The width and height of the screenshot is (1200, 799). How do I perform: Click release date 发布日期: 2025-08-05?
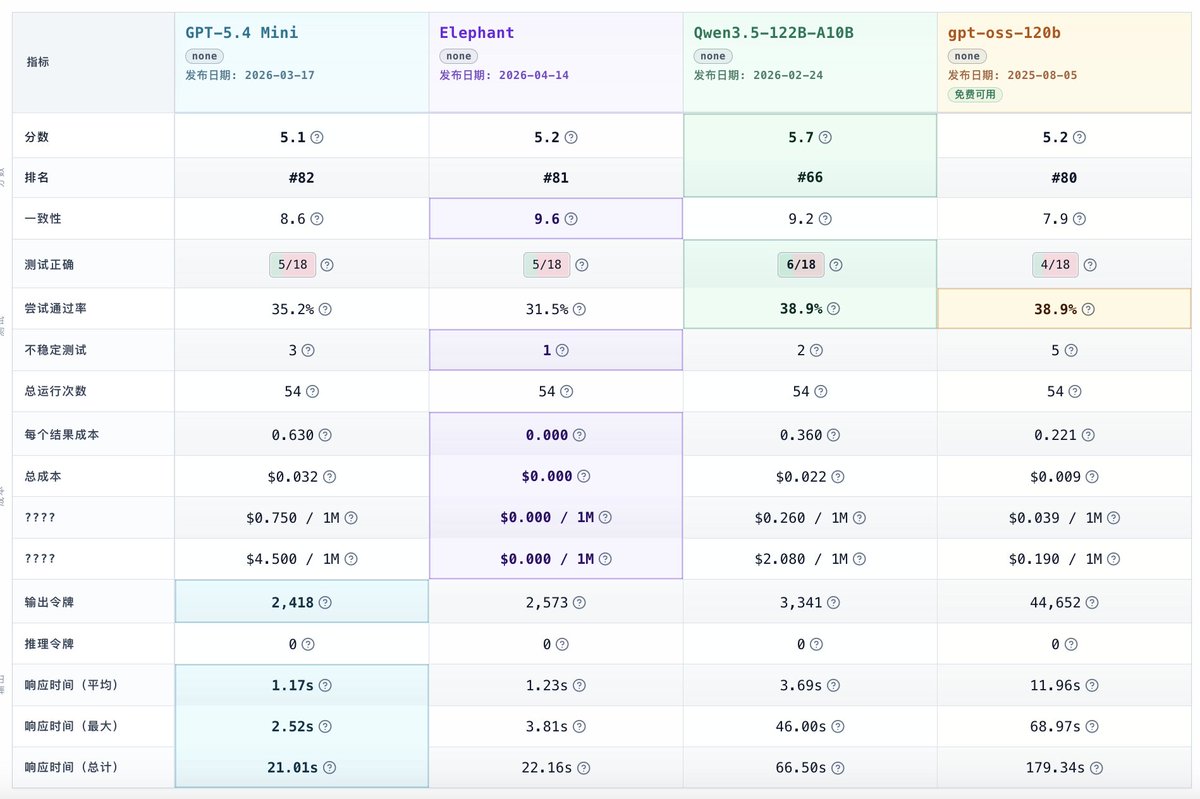coord(1013,75)
